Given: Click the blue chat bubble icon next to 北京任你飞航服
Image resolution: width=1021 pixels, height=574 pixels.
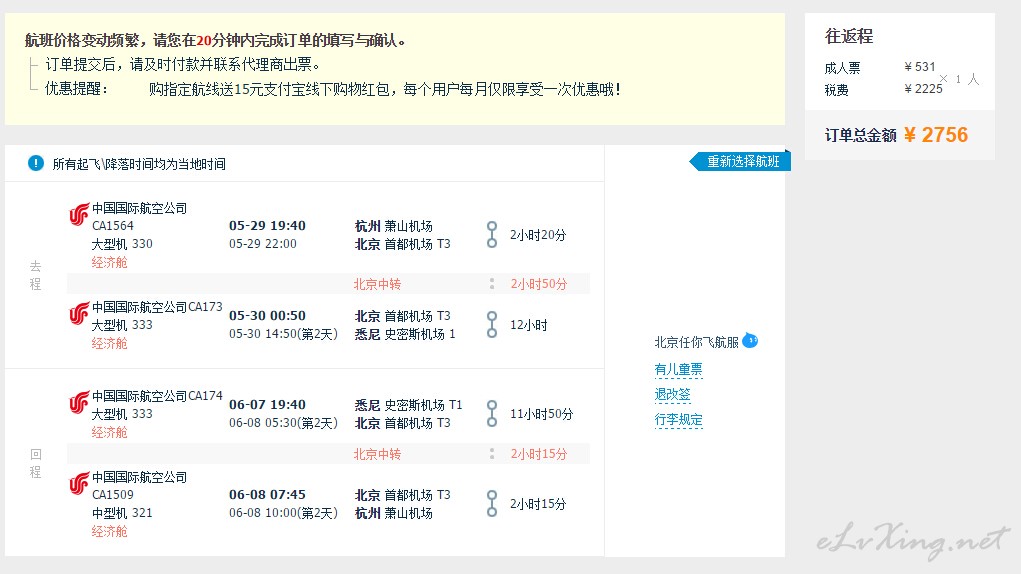Looking at the screenshot, I should tap(750, 340).
